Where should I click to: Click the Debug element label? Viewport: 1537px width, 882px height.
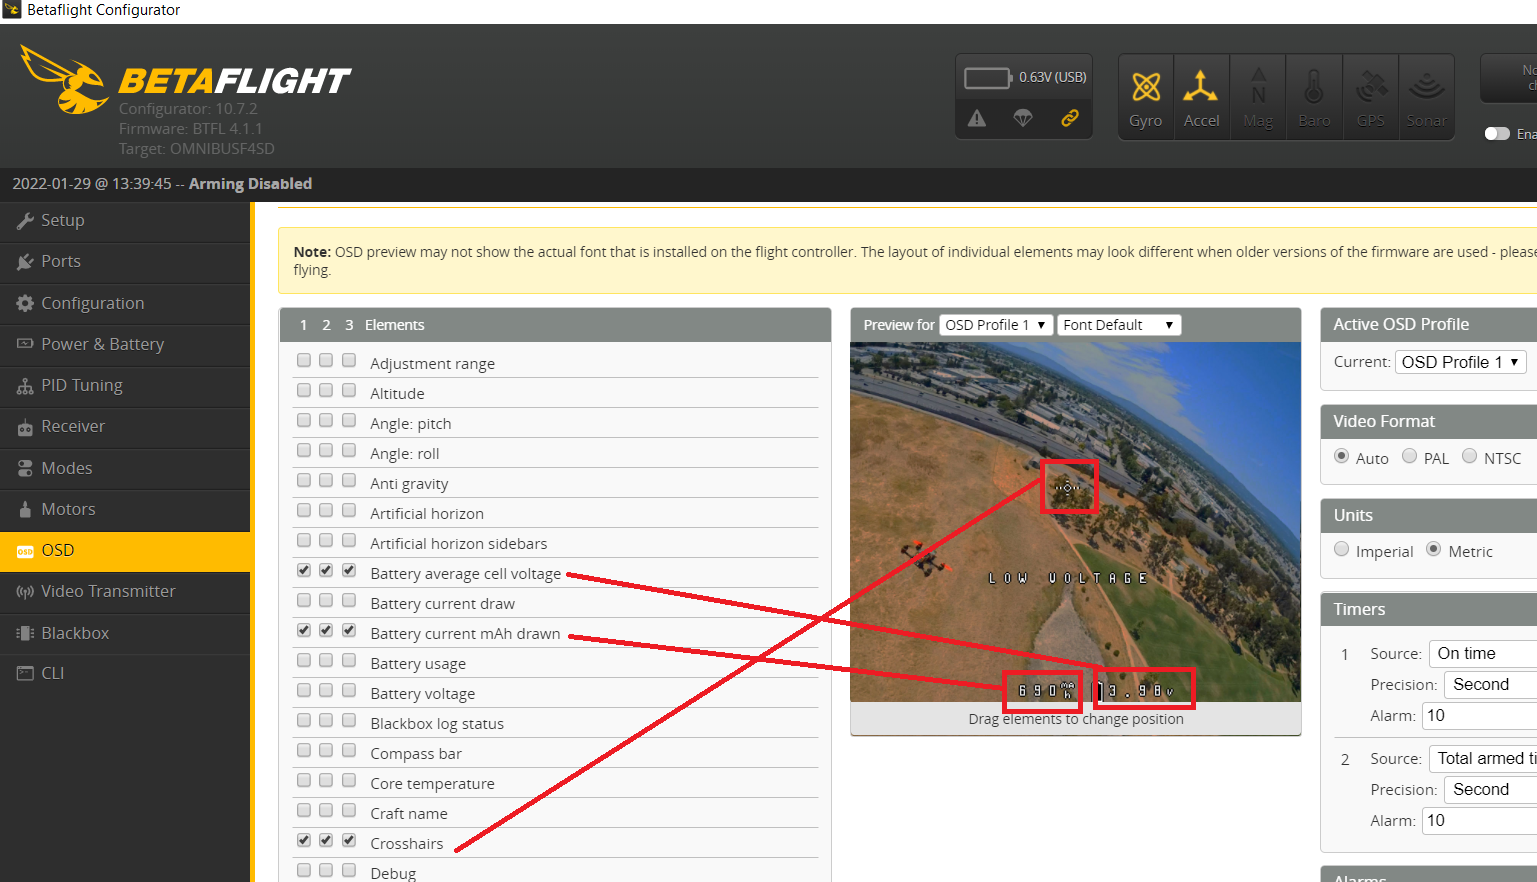(393, 873)
